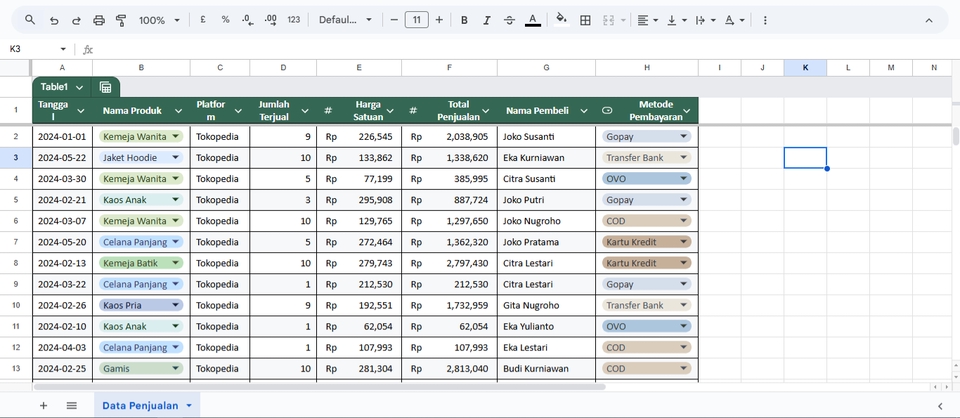Select the paint format roller icon
Image resolution: width=960 pixels, height=418 pixels.
[x=121, y=20]
